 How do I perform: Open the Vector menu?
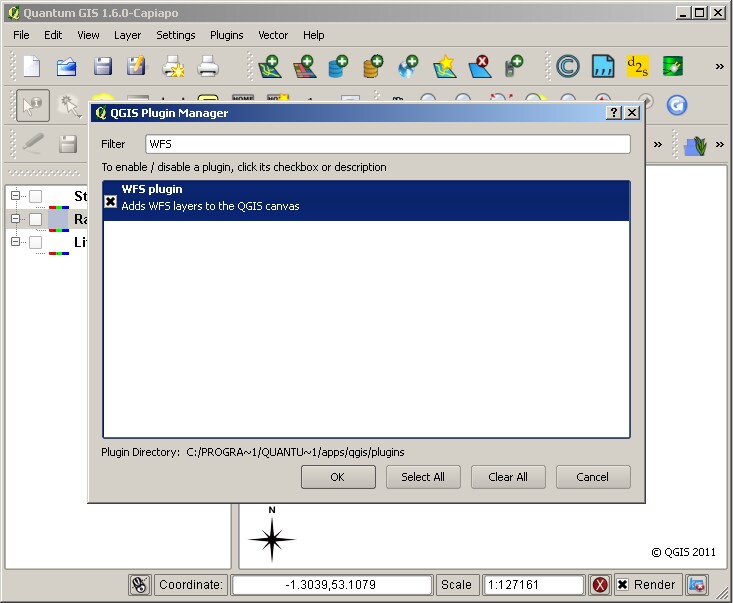tap(273, 35)
